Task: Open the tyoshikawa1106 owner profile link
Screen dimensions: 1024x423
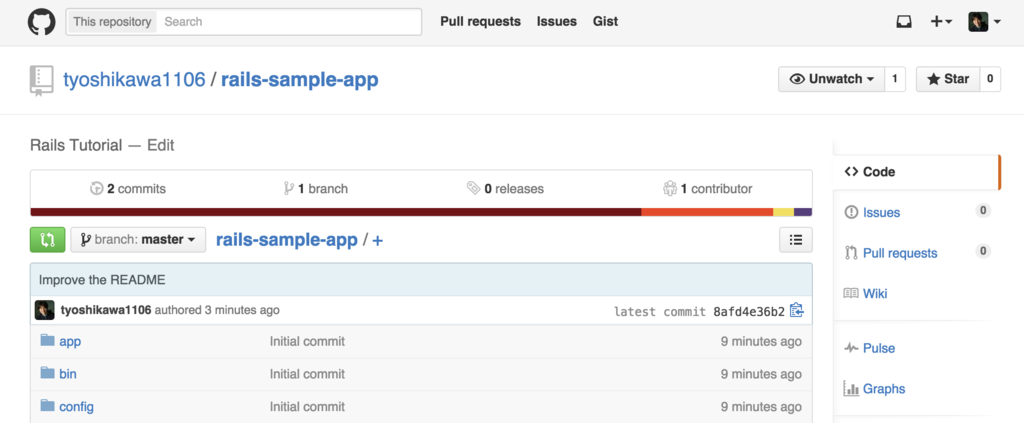Action: [x=134, y=79]
